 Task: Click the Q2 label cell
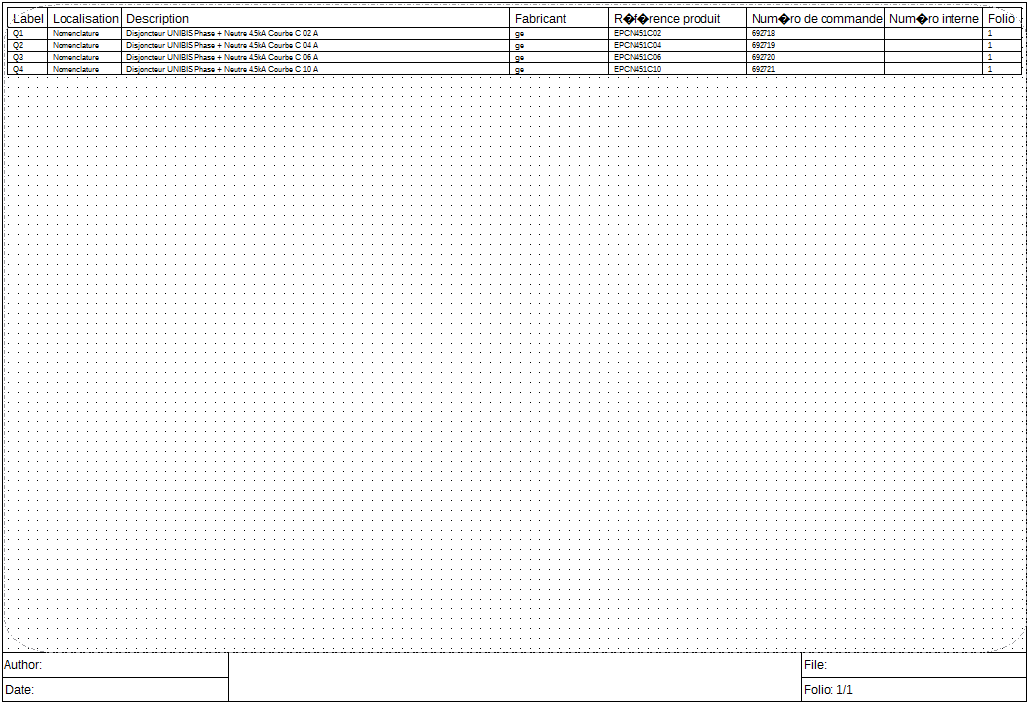(x=18, y=46)
